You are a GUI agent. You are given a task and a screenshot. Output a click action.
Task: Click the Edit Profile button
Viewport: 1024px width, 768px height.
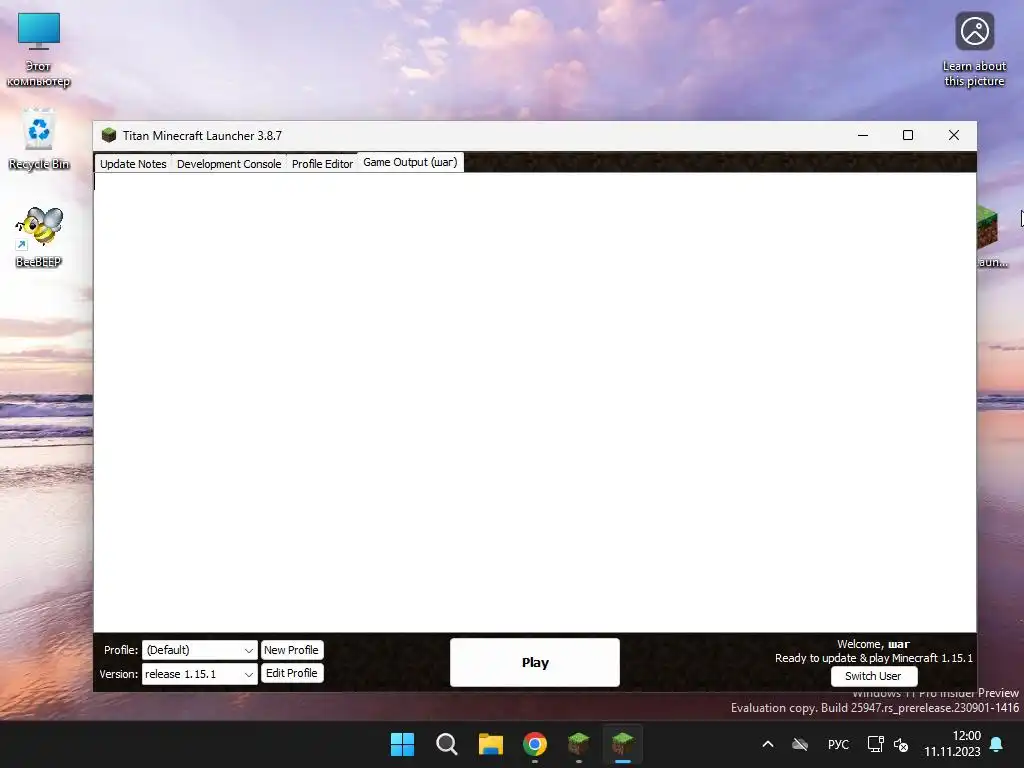(291, 673)
